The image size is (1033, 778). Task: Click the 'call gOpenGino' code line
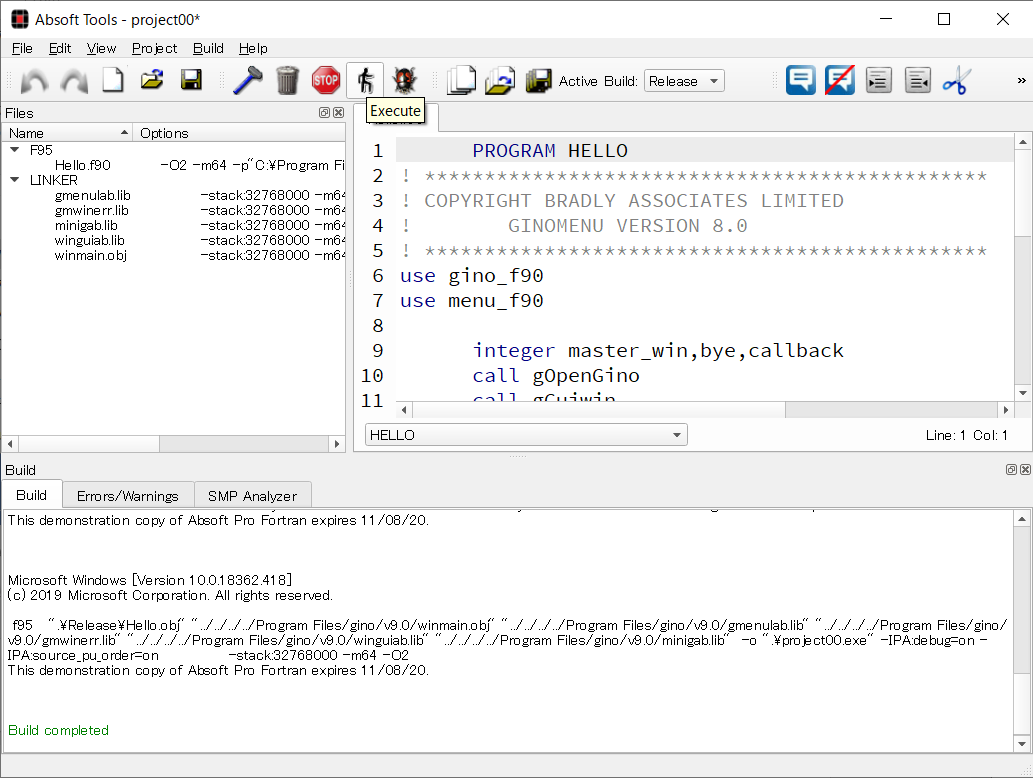[x=555, y=375]
